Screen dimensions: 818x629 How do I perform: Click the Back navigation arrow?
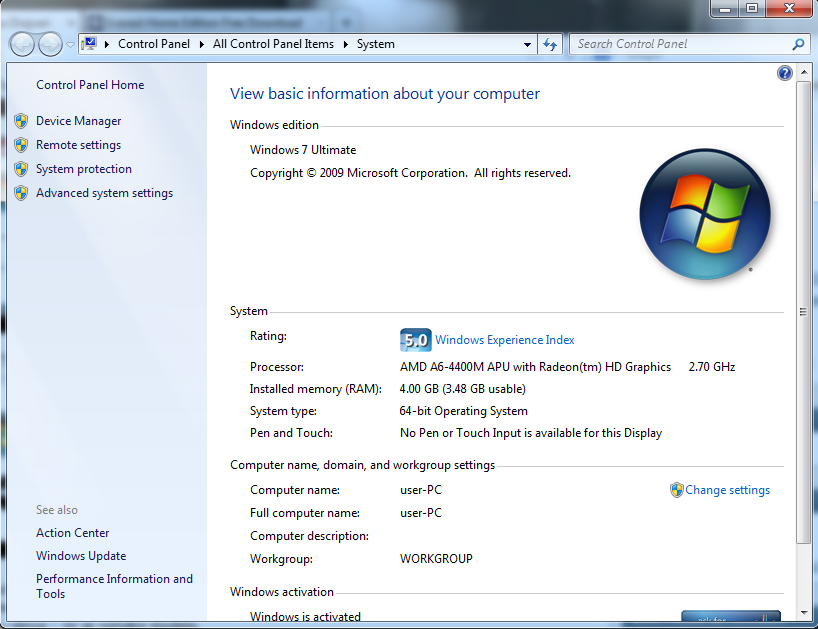(22, 44)
